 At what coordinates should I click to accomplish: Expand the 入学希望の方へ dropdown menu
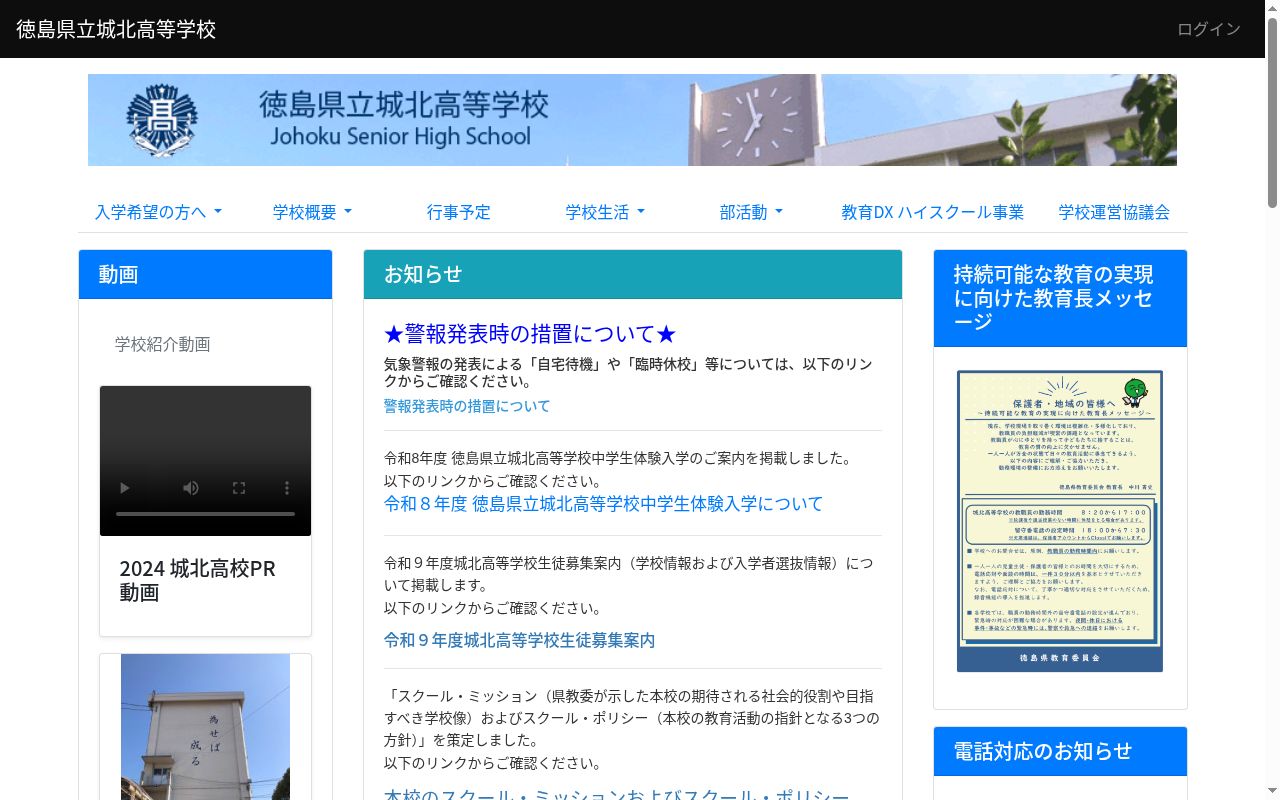point(158,212)
